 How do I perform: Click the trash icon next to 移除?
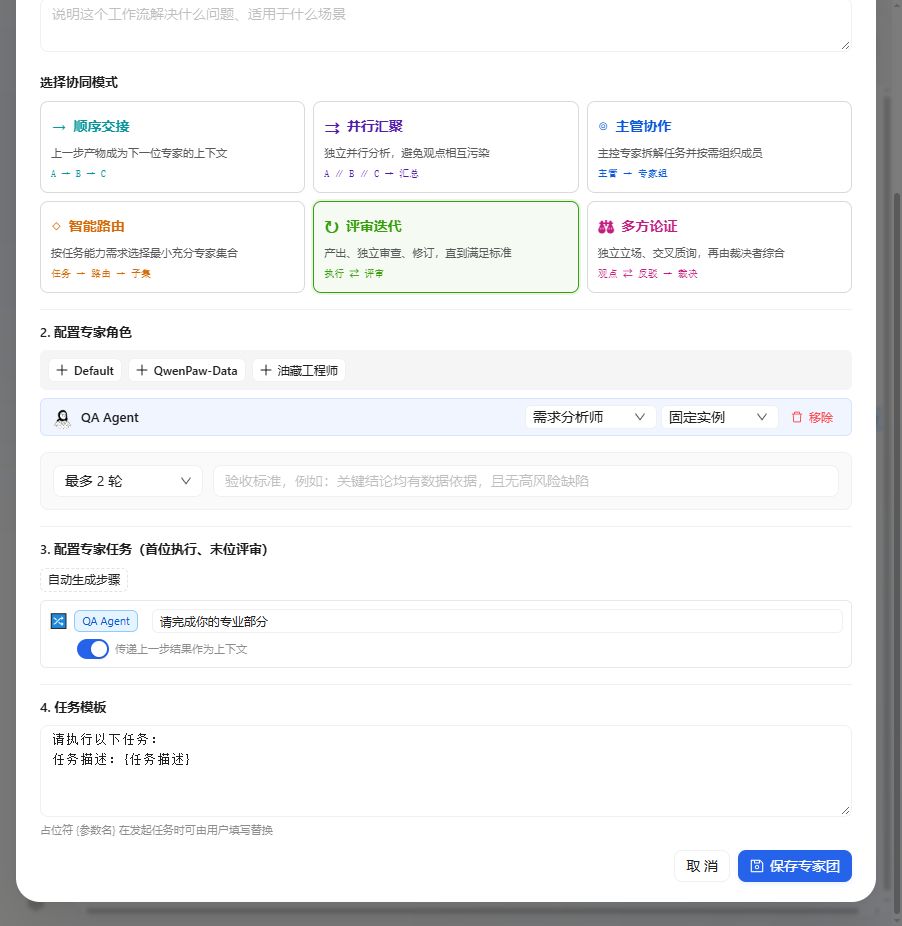[797, 417]
